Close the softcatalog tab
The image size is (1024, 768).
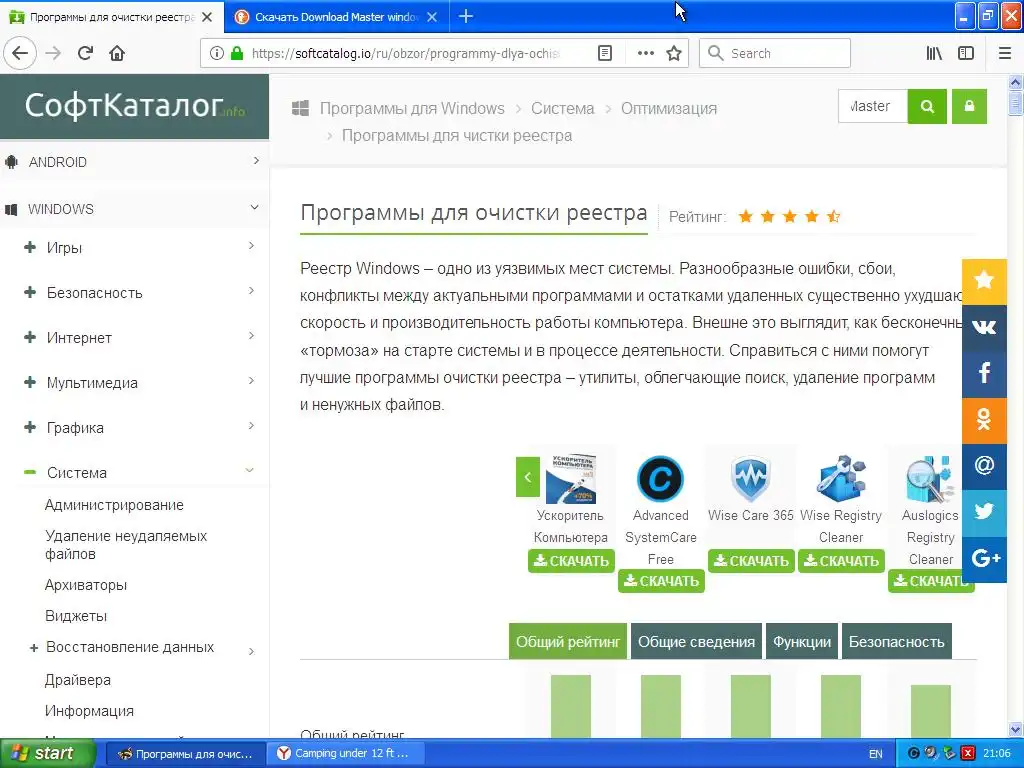coord(207,17)
